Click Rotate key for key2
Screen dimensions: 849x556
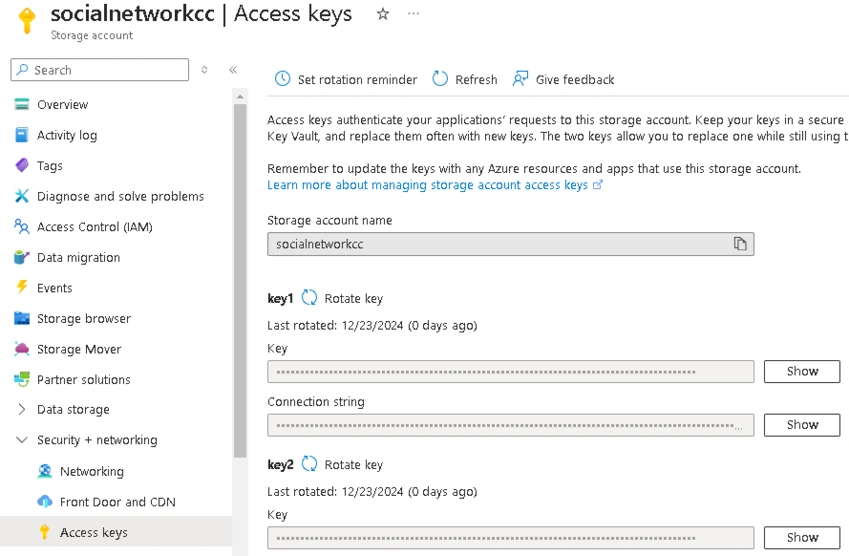pyautogui.click(x=354, y=465)
